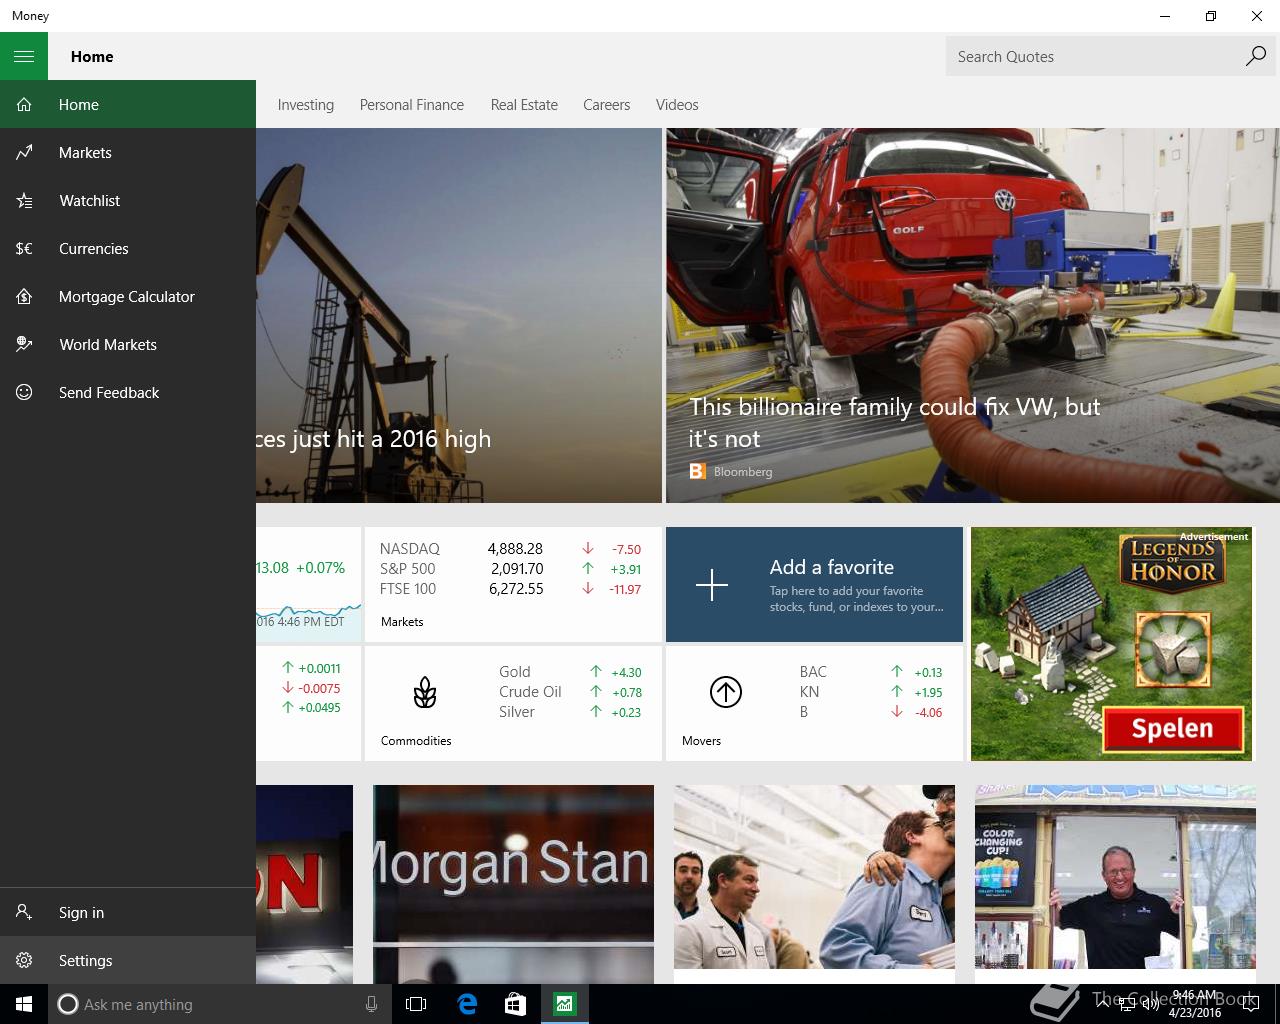Open the Careers tab
The height and width of the screenshot is (1024, 1280).
tap(607, 104)
